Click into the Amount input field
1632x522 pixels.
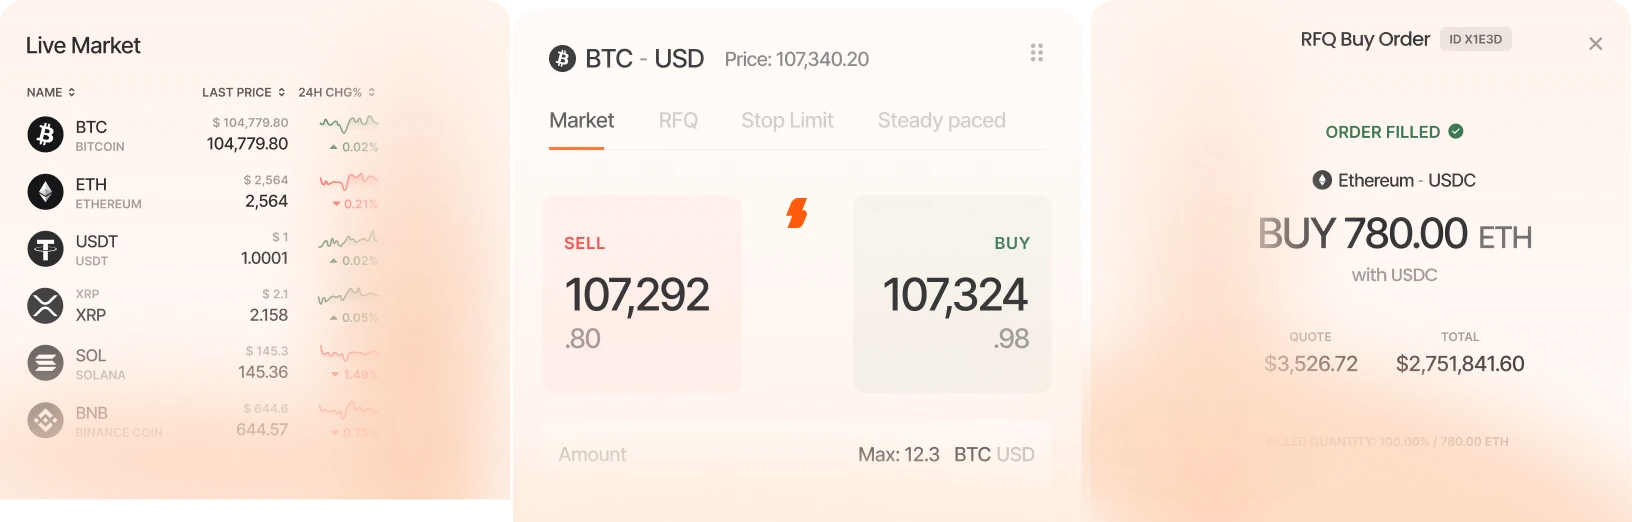tap(797, 454)
